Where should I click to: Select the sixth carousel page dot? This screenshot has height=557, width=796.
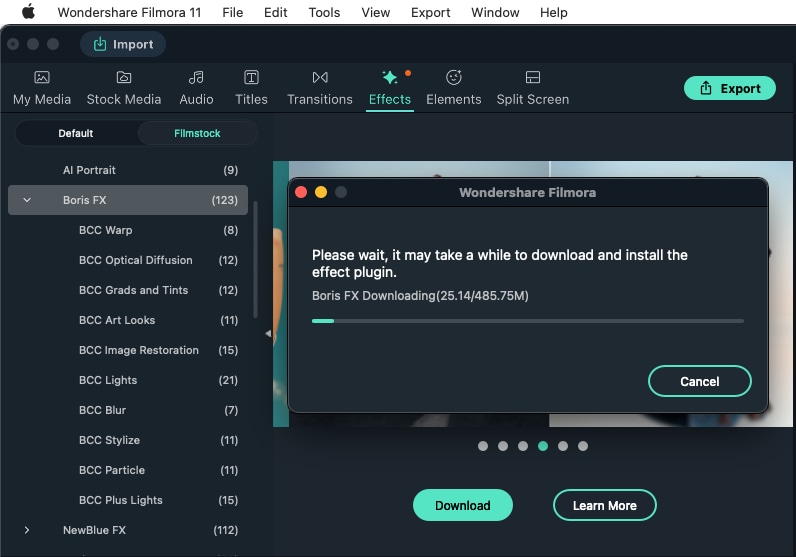[583, 446]
